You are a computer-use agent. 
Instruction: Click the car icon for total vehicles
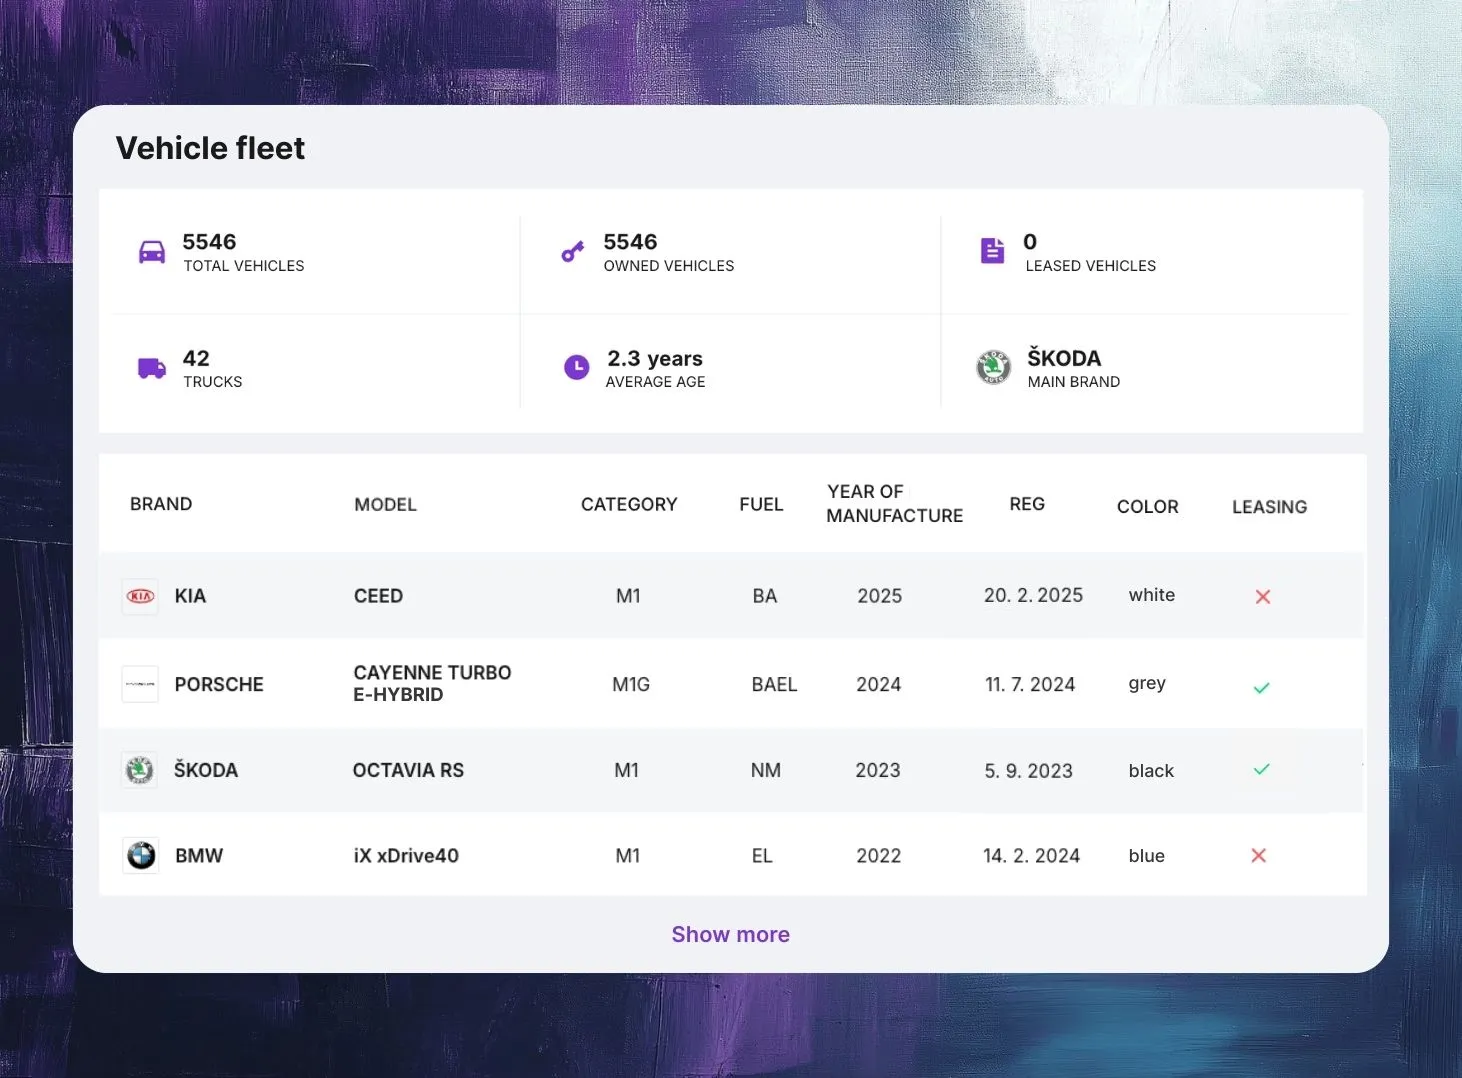(x=152, y=251)
